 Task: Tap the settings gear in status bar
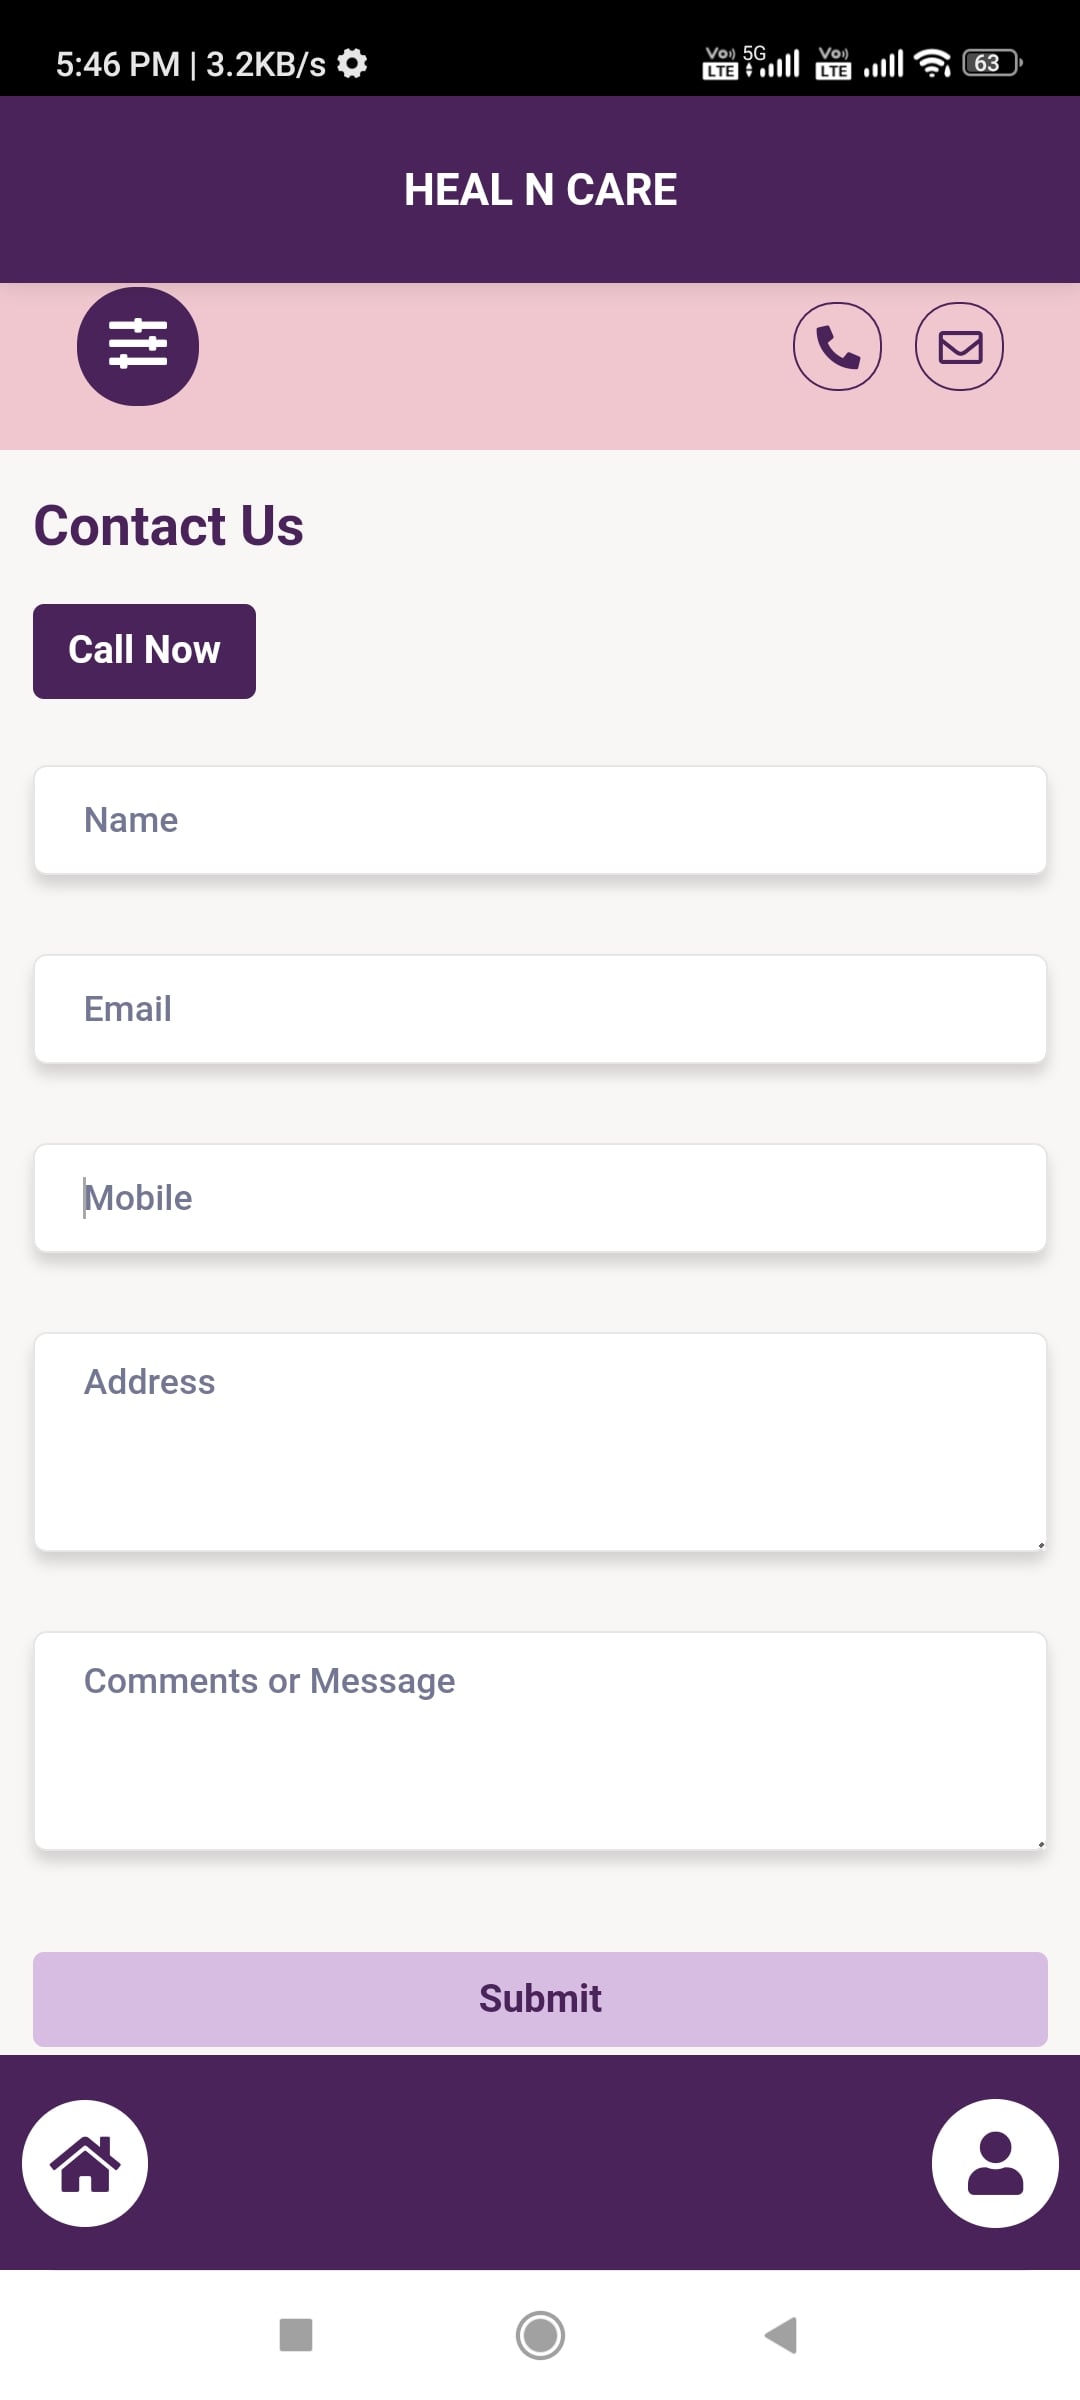[x=352, y=64]
